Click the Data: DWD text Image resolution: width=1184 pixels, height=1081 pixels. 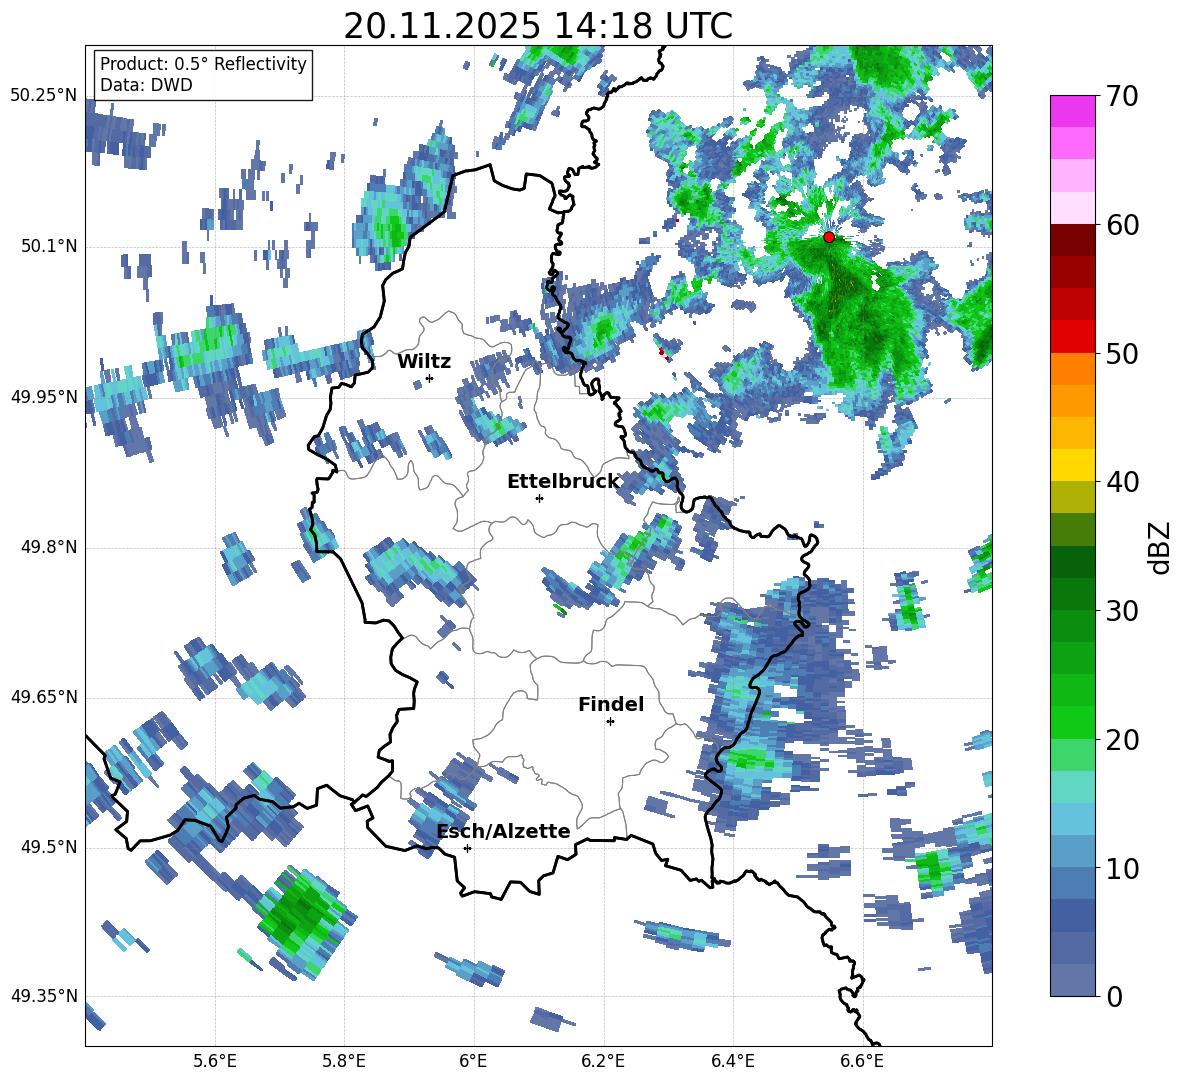pos(146,85)
